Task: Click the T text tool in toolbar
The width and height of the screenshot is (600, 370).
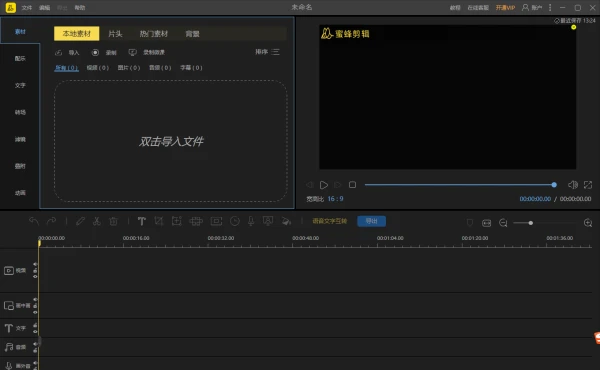Action: pos(142,221)
